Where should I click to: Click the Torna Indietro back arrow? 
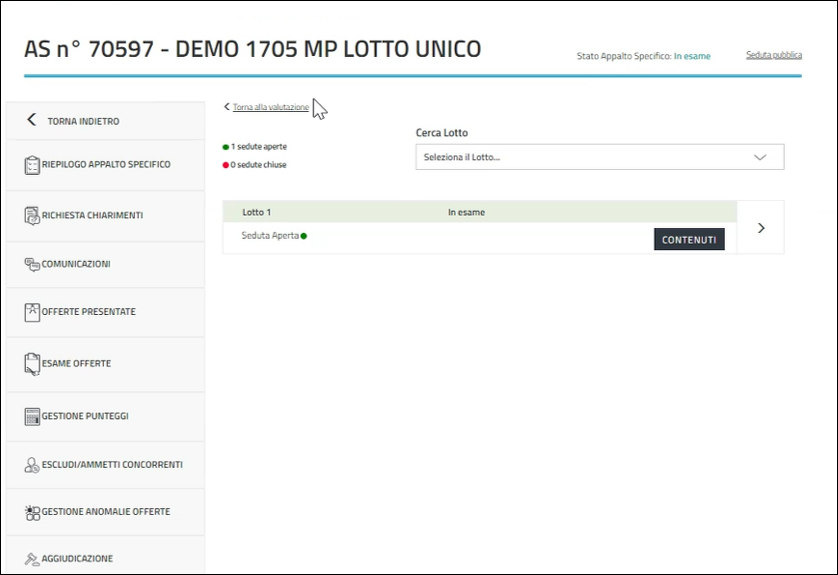coord(31,121)
